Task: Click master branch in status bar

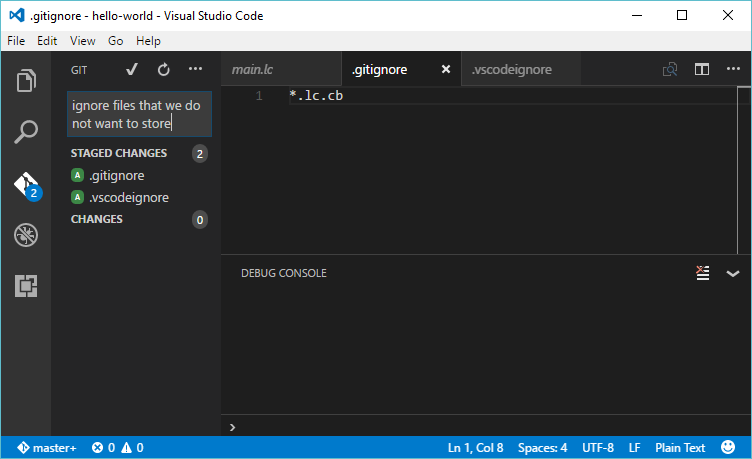Action: 46,448
